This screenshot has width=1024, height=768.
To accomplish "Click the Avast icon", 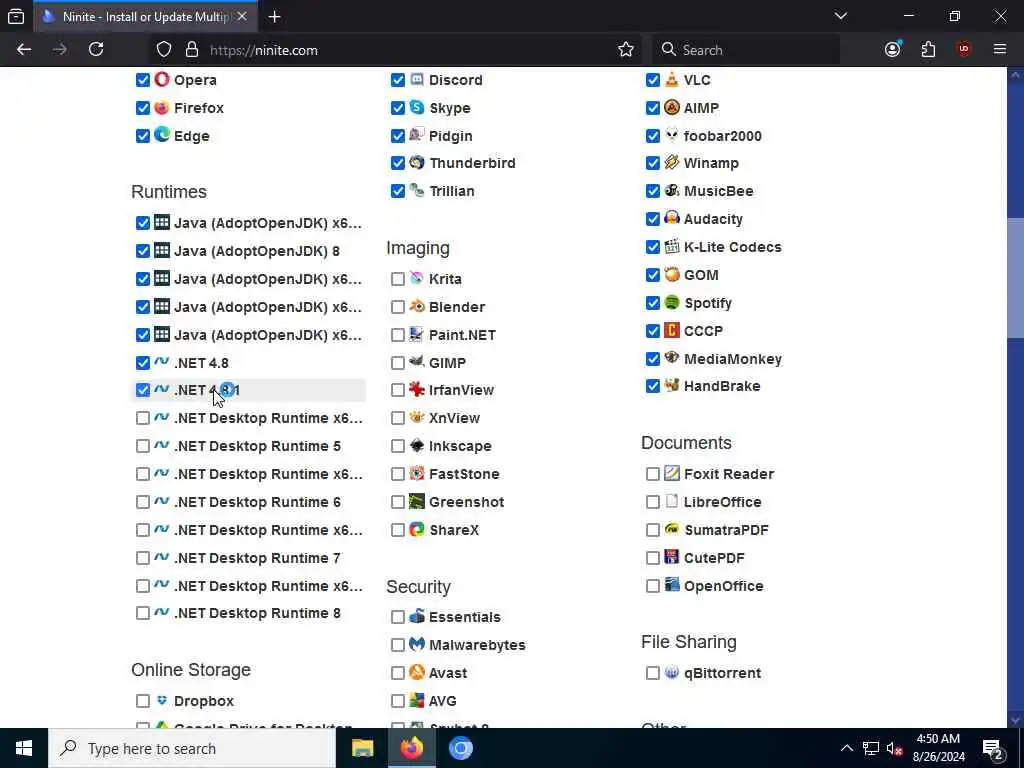I will tap(417, 672).
